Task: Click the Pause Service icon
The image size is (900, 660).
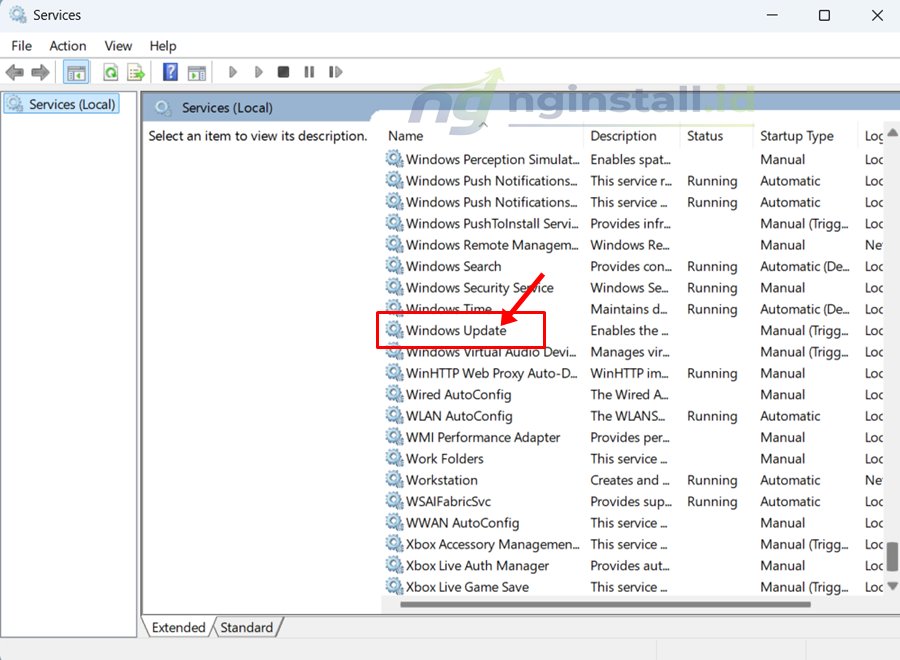Action: (309, 71)
